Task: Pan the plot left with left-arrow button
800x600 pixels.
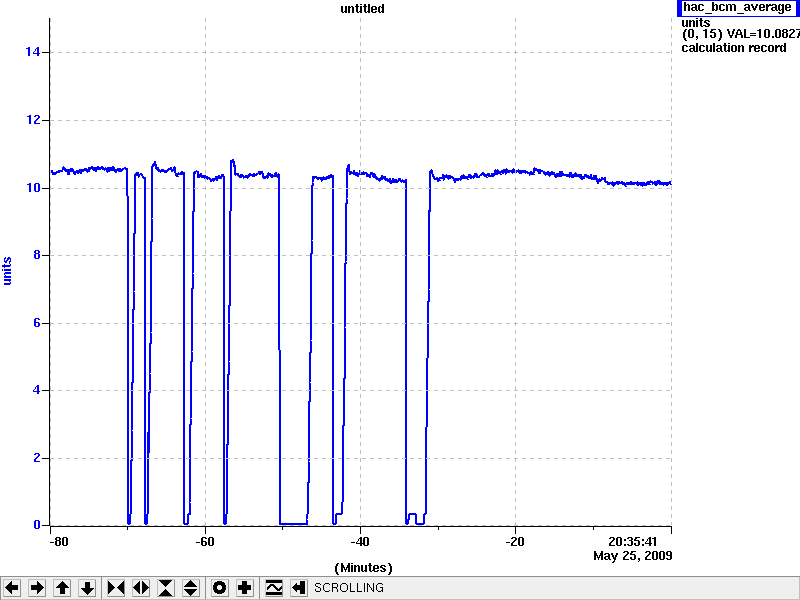Action: 12,588
